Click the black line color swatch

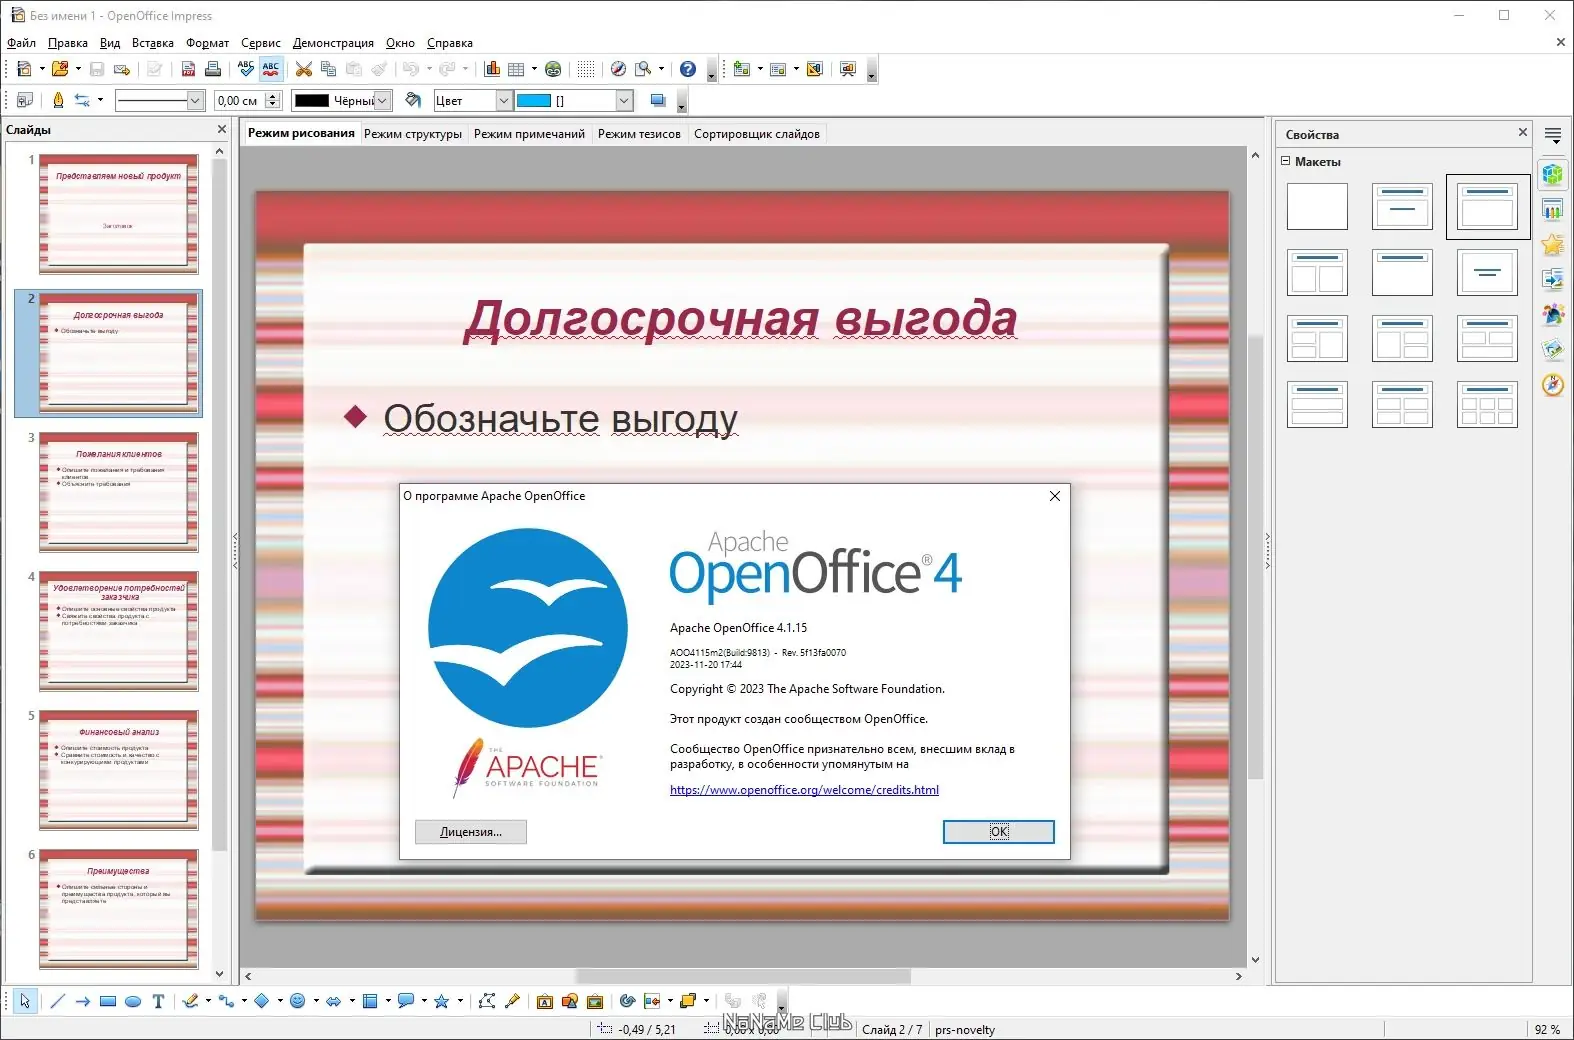pos(311,100)
